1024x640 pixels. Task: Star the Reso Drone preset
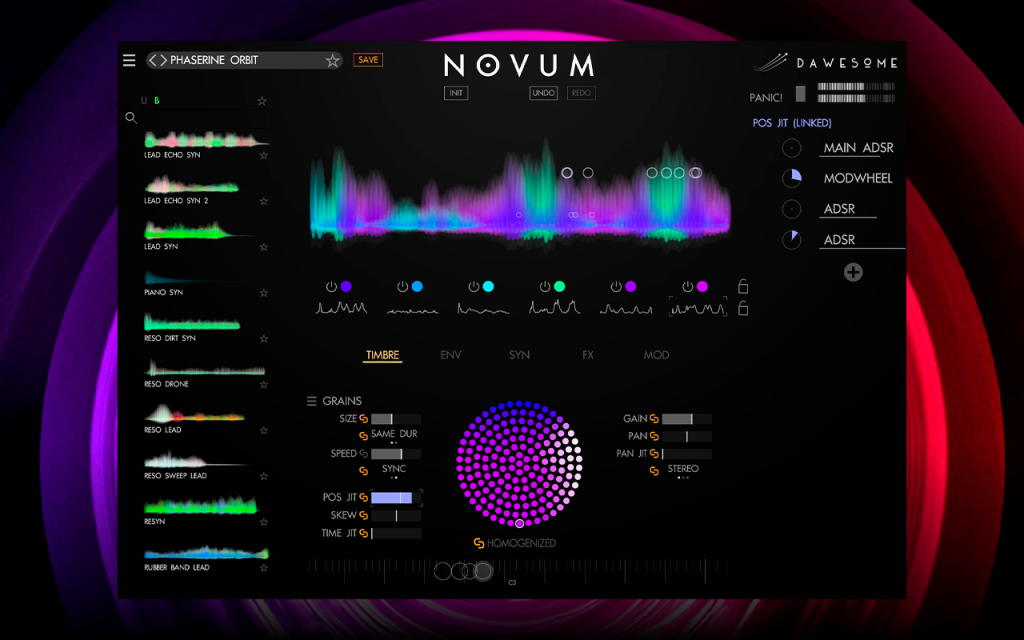click(x=264, y=385)
